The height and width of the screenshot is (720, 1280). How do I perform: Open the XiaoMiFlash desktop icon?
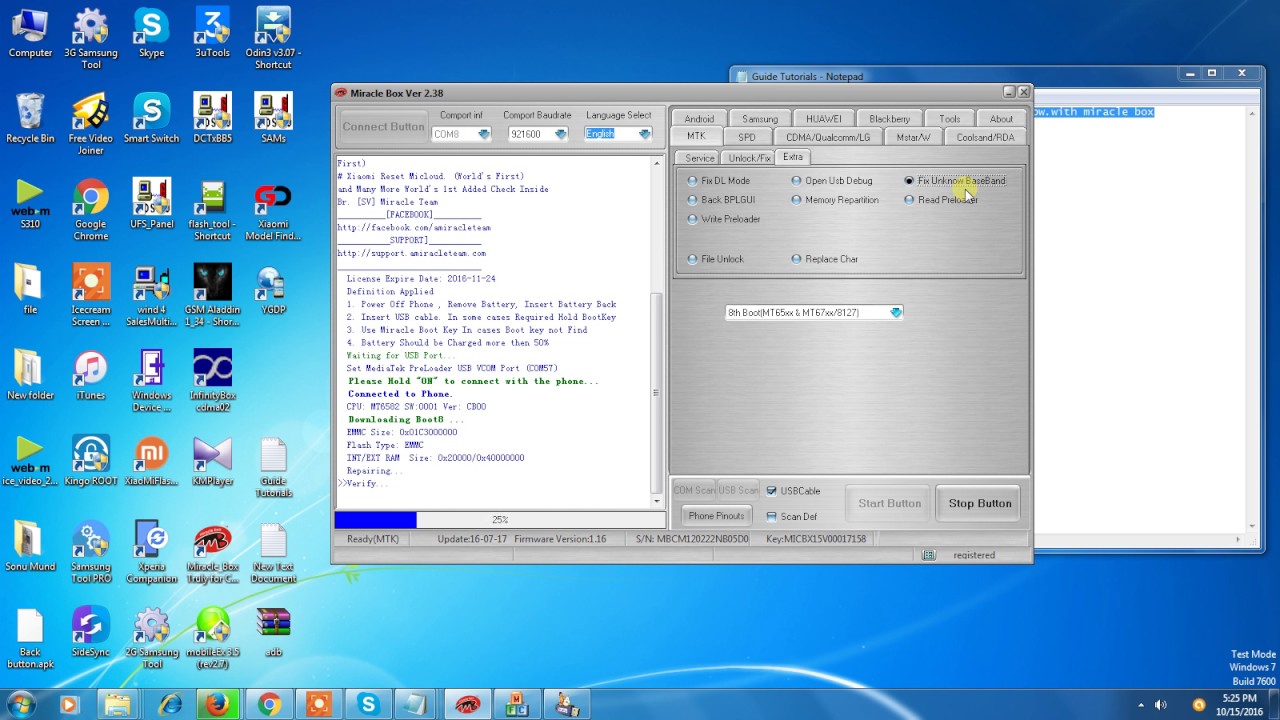pos(152,460)
